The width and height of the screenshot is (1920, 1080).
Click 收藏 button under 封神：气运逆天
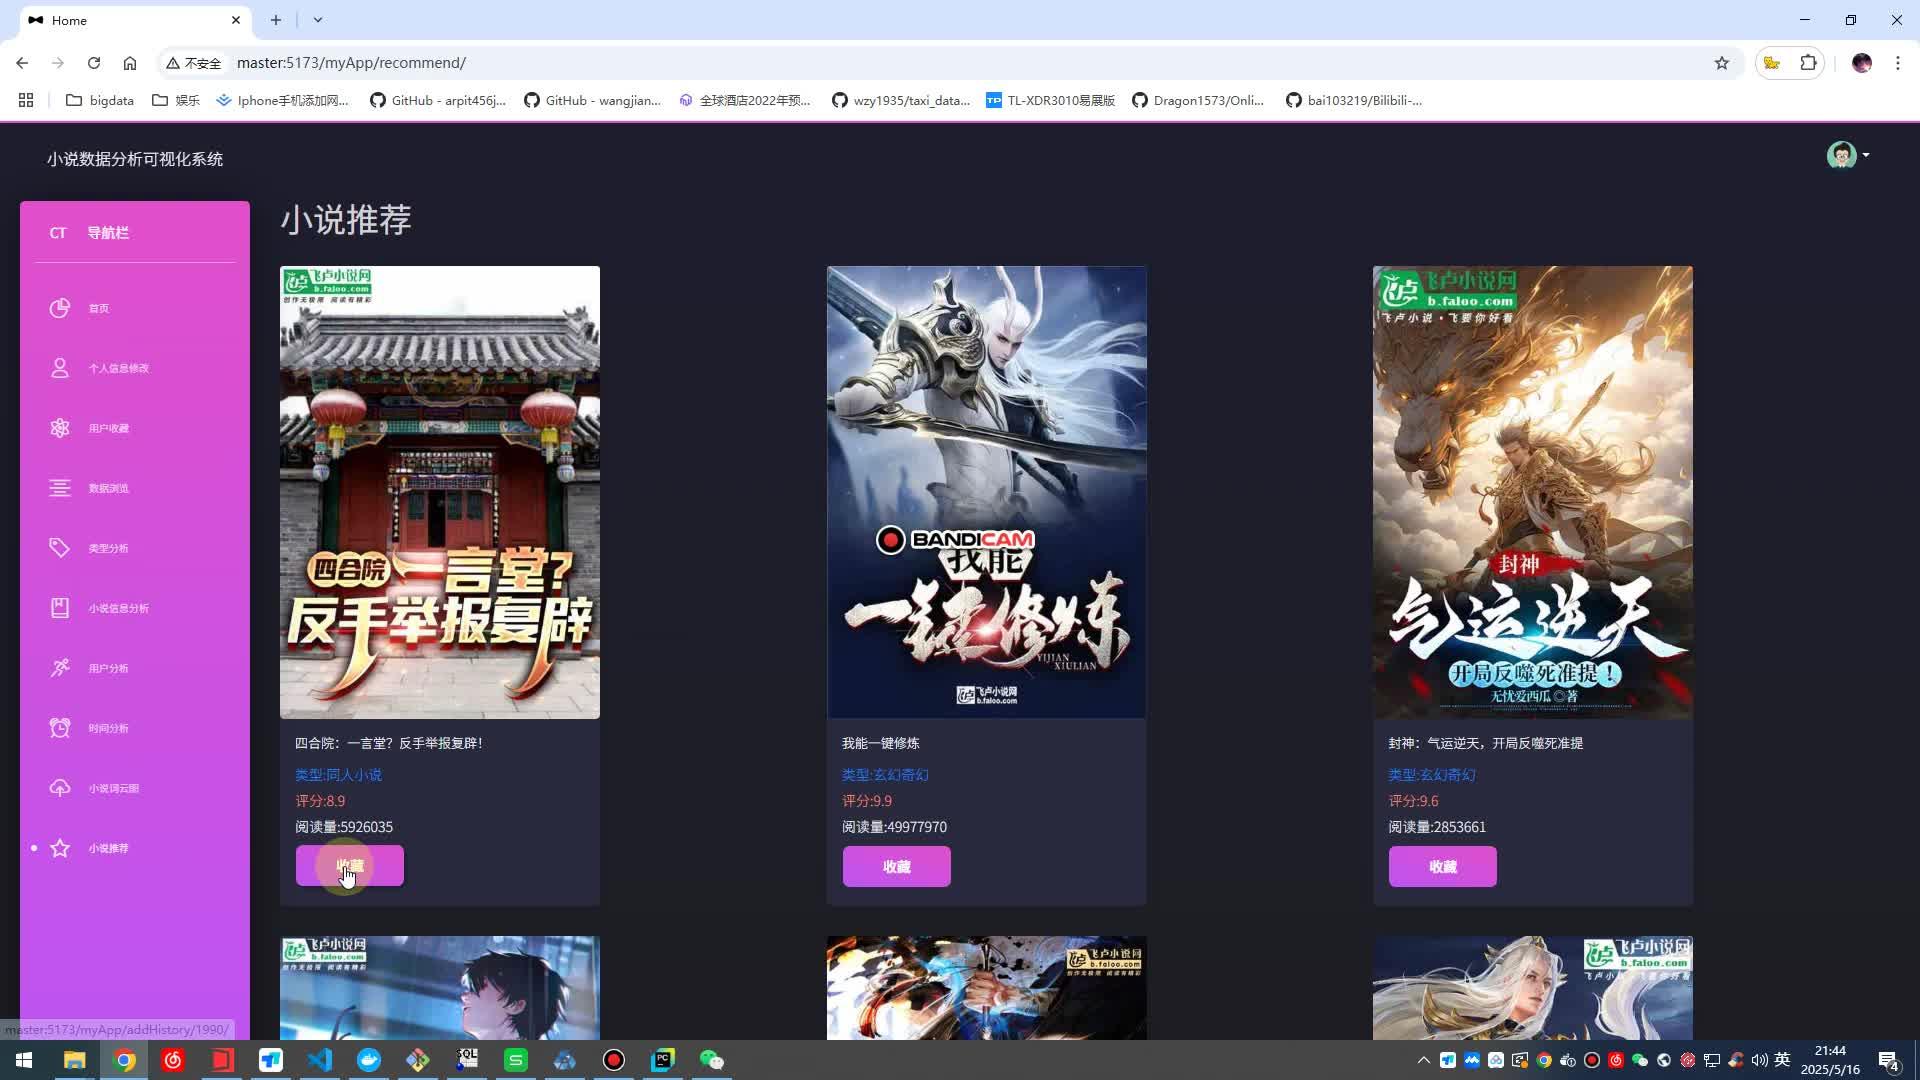click(1442, 867)
